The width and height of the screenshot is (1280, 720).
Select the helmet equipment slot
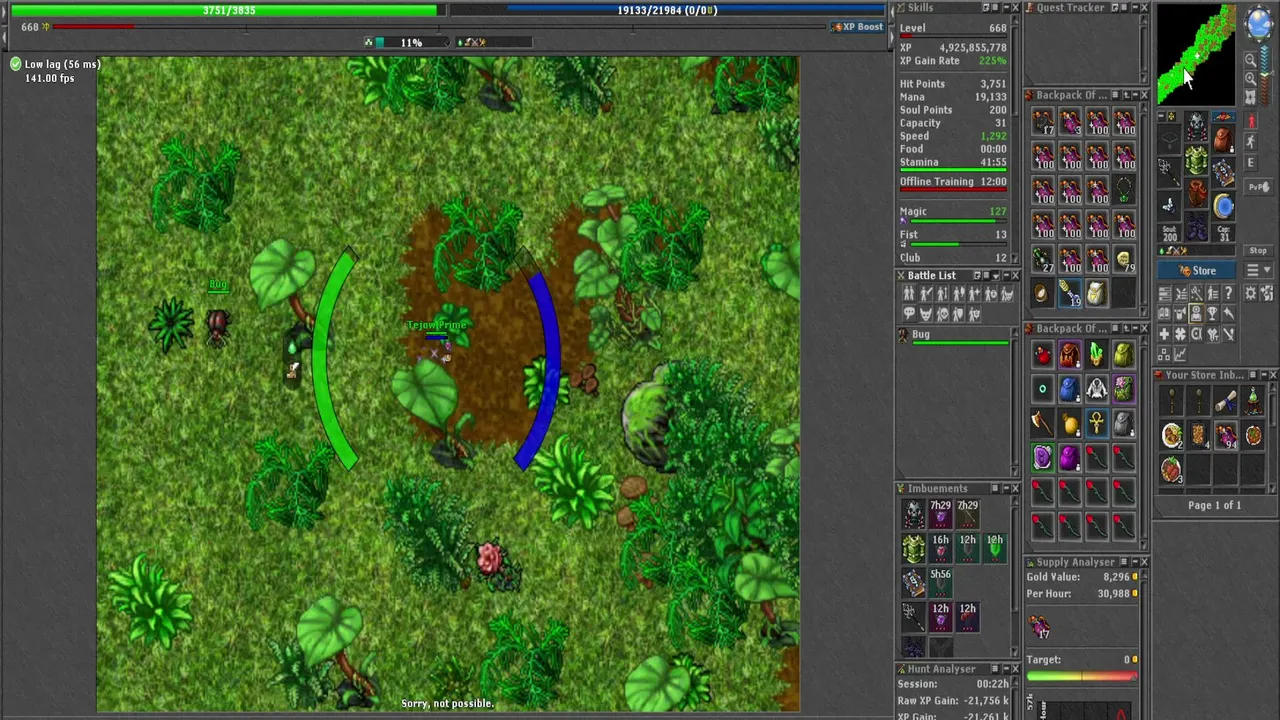coord(1196,127)
